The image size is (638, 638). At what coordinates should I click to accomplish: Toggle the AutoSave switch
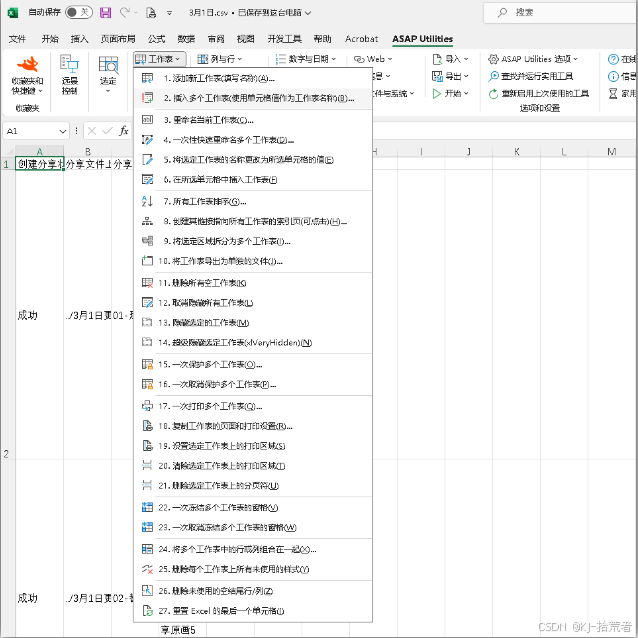tap(79, 13)
